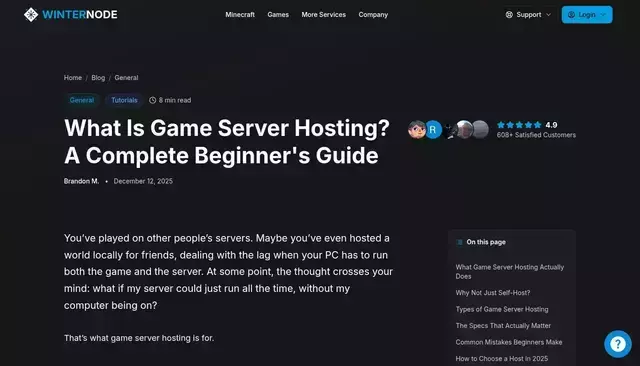Jump to Common Mistakes Beginners Make
The width and height of the screenshot is (640, 366).
(x=509, y=342)
